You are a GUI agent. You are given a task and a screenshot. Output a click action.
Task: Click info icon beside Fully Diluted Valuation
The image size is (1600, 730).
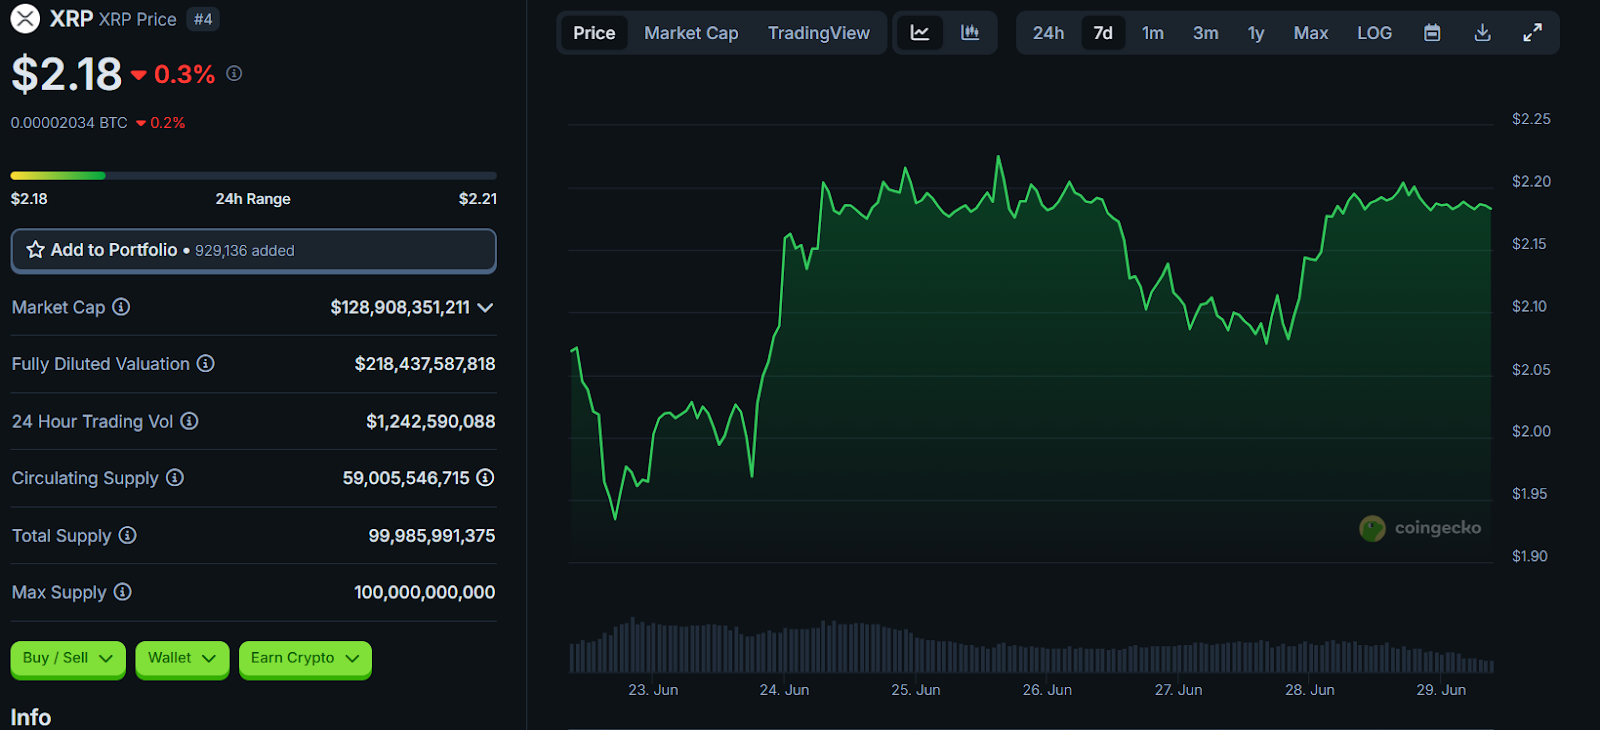coord(205,364)
